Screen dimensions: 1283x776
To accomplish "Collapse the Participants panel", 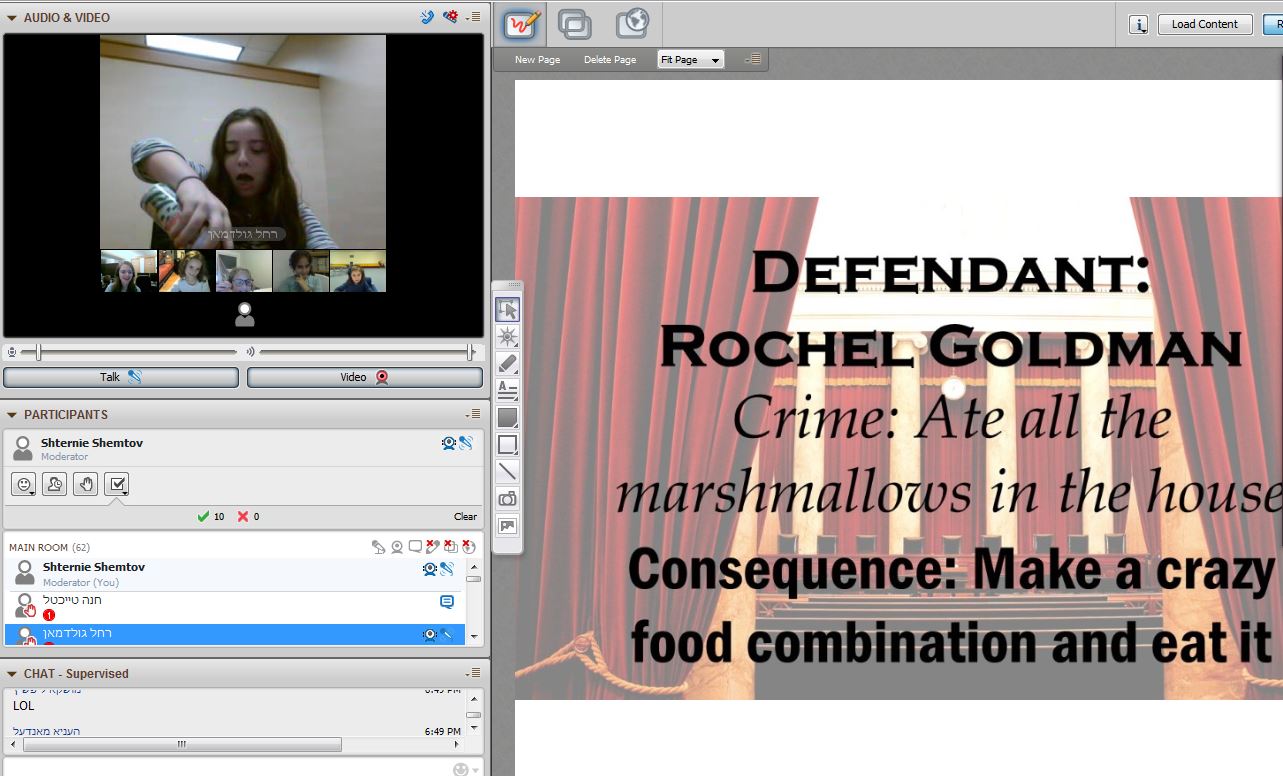I will [12, 415].
